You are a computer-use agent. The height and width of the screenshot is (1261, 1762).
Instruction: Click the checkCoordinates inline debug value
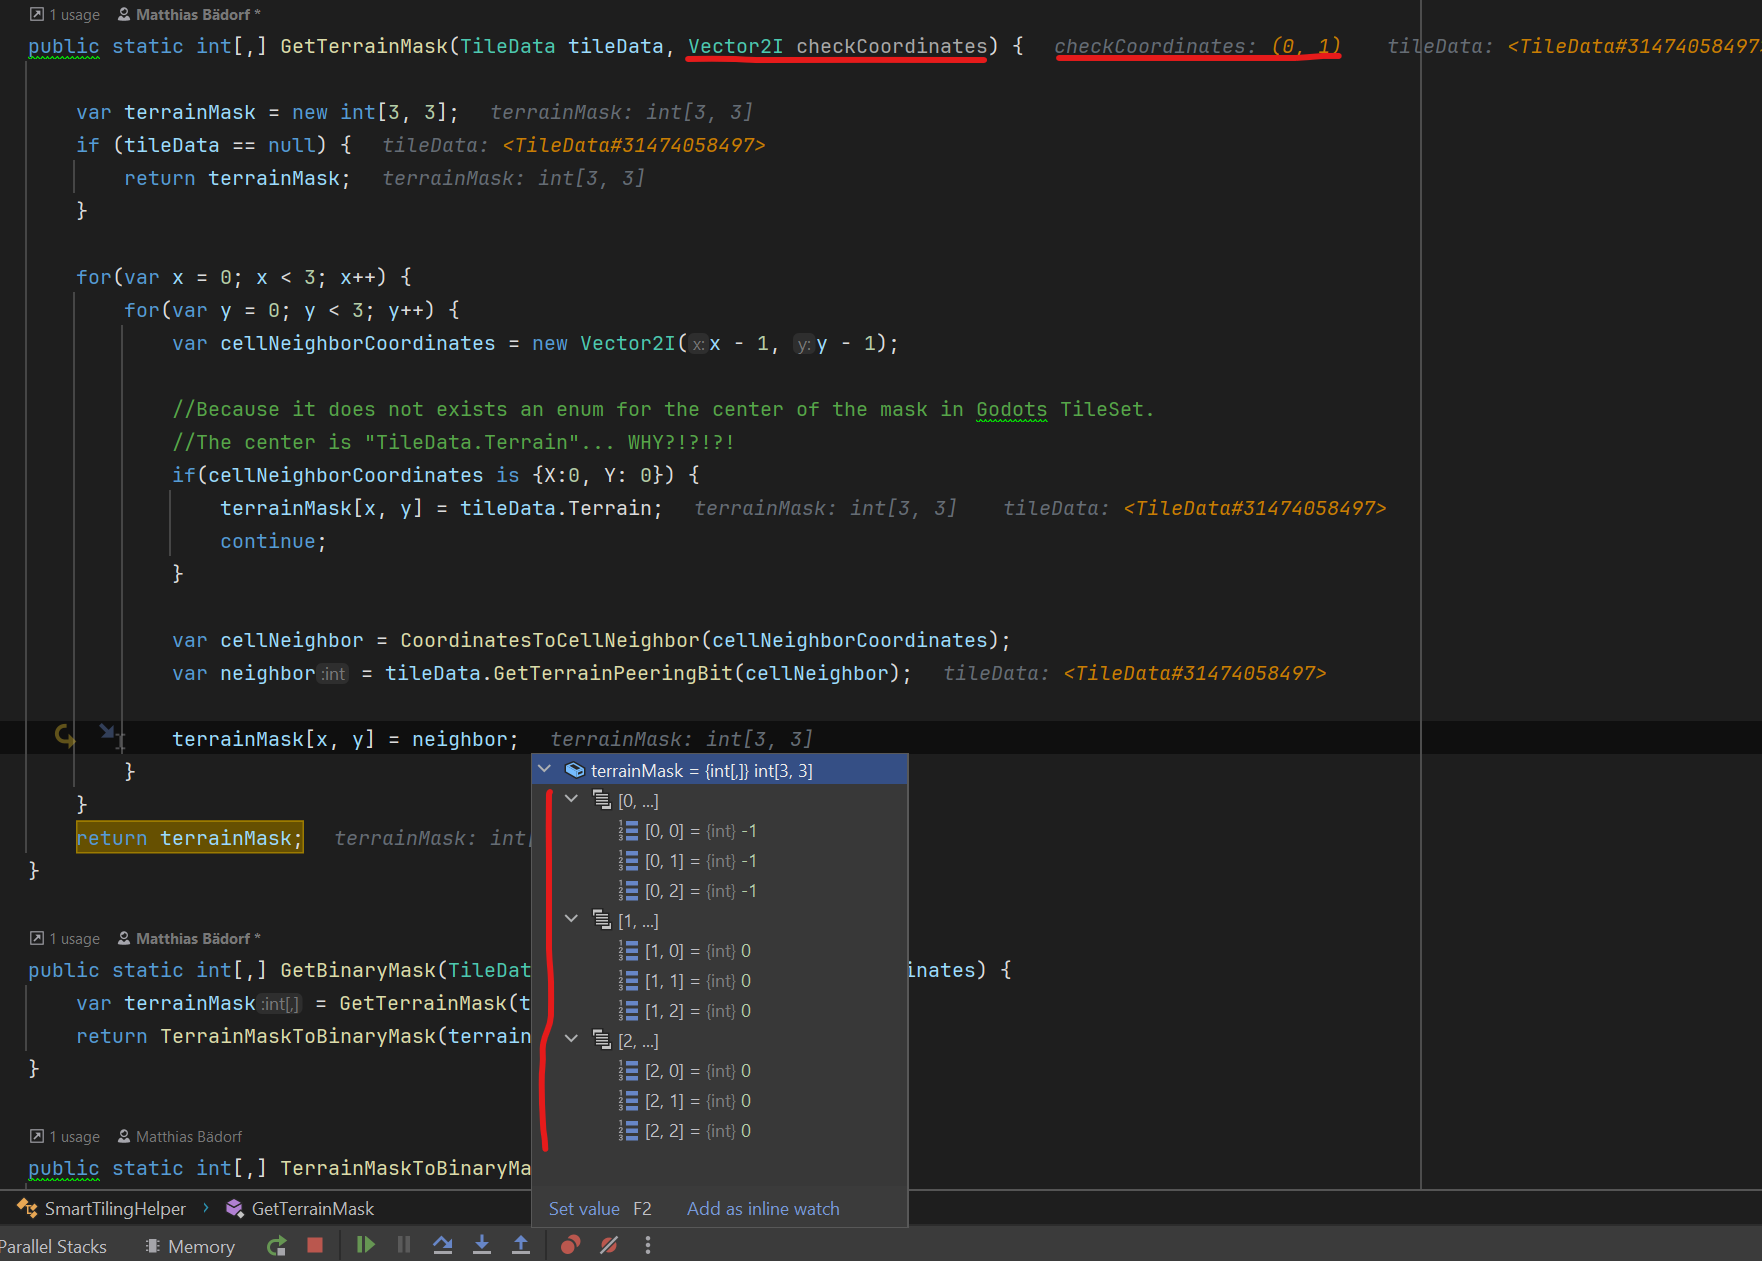(x=1197, y=46)
